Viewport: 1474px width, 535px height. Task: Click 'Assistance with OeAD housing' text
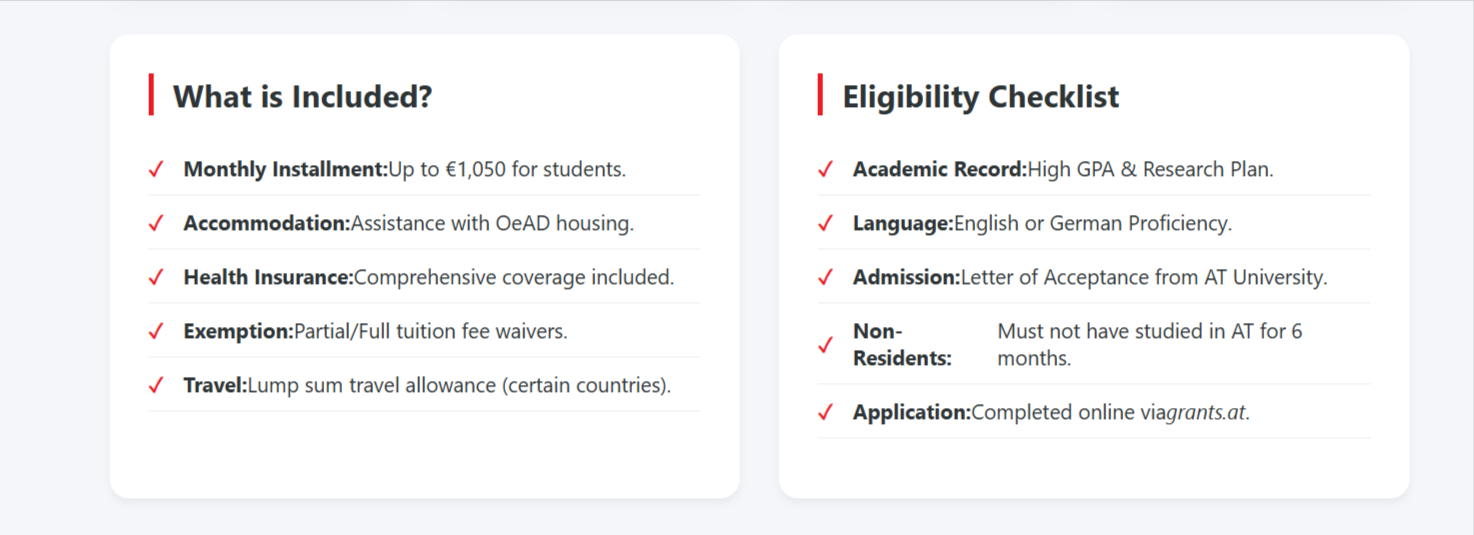(492, 223)
